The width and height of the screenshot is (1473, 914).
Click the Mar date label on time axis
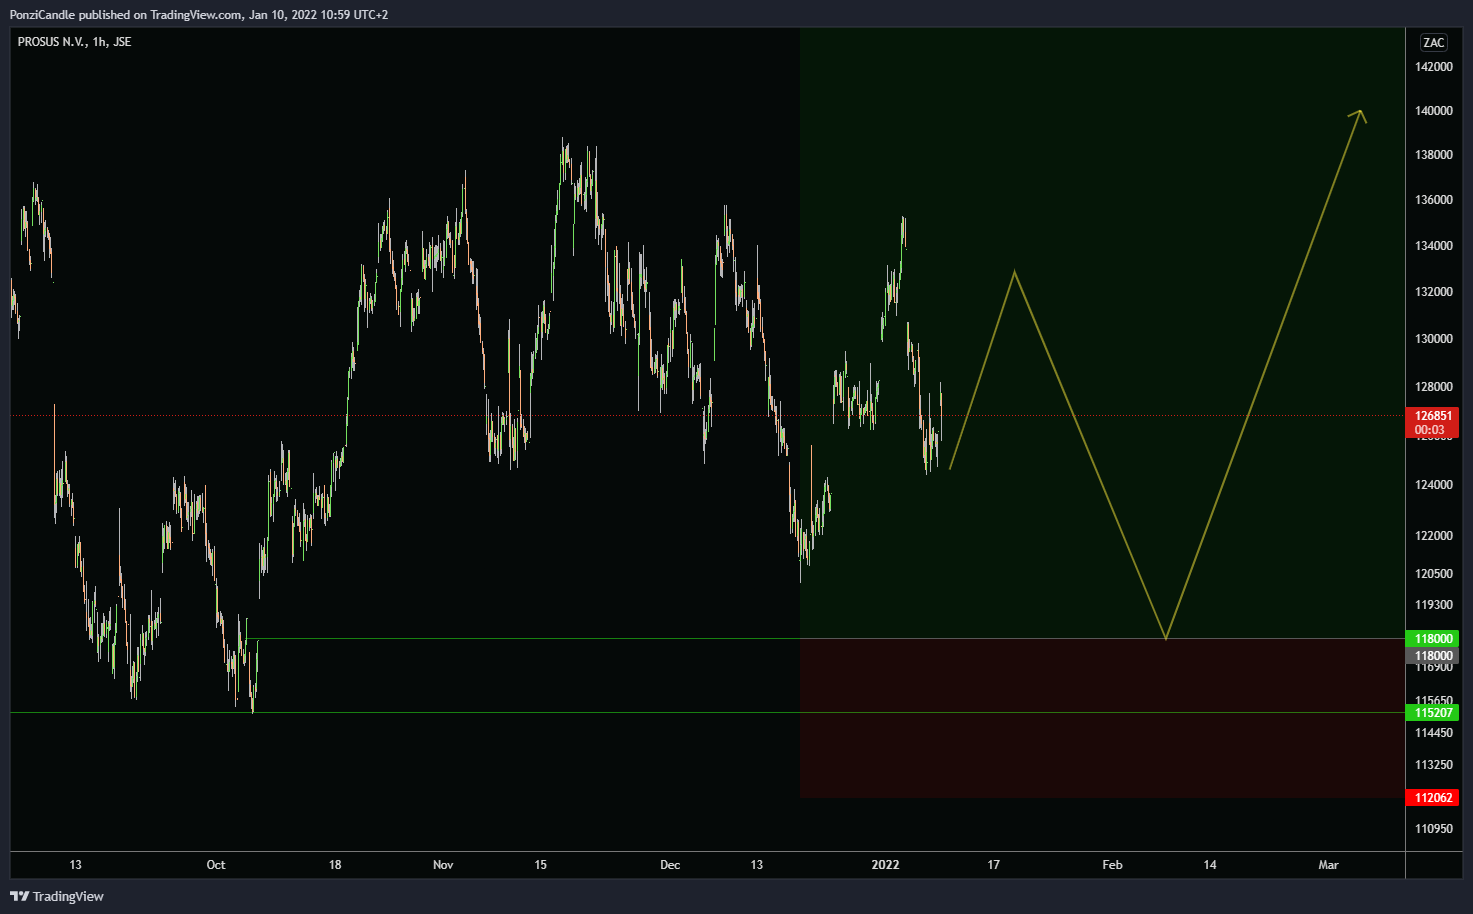(x=1328, y=865)
